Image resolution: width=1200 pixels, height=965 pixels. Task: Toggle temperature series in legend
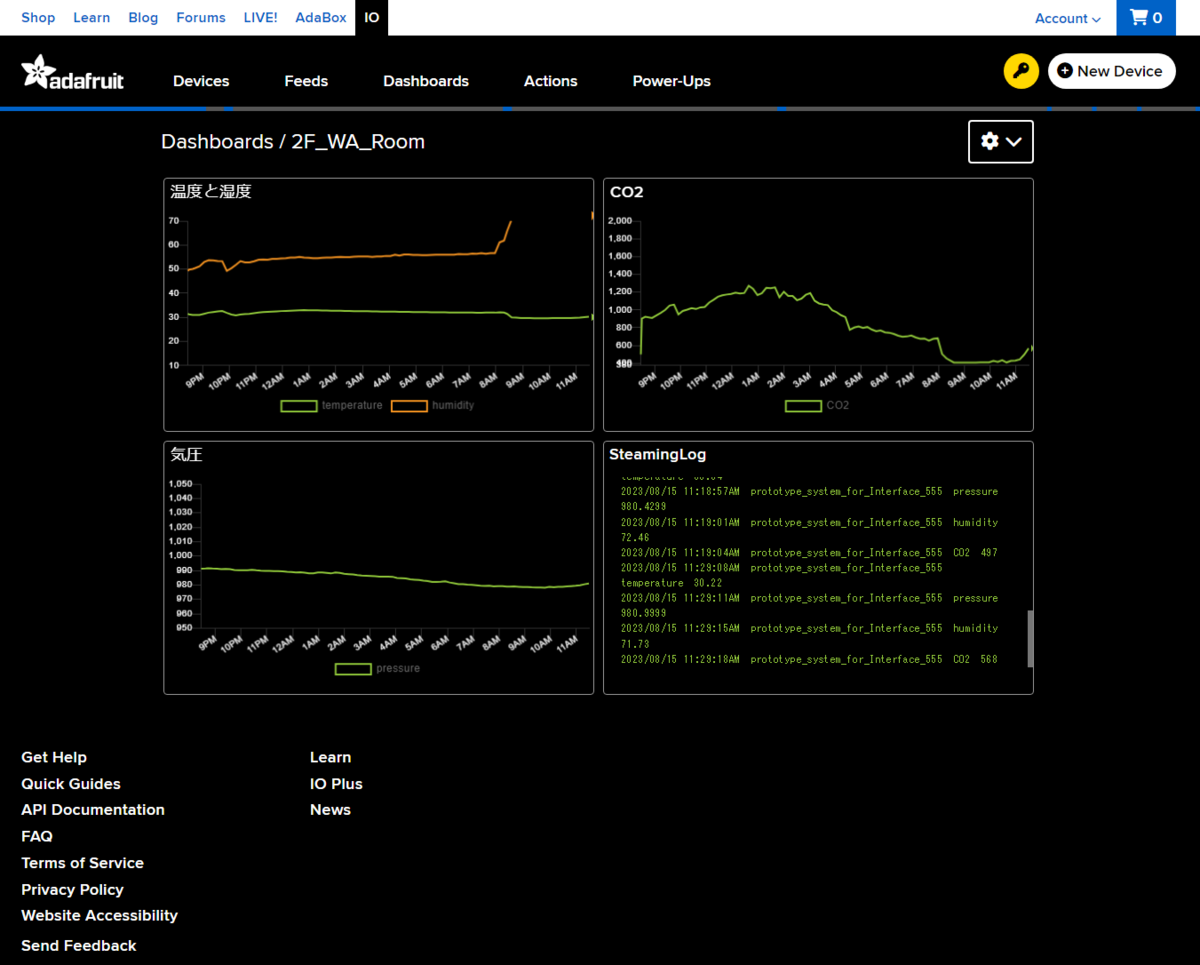[x=332, y=405]
